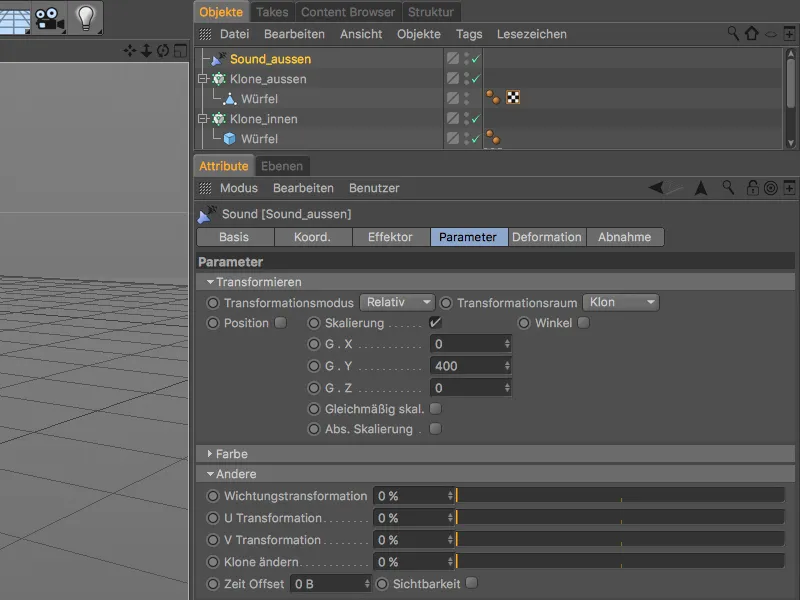Click the Sound_aussen effector icon
This screenshot has height=600, width=800.
tap(219, 59)
